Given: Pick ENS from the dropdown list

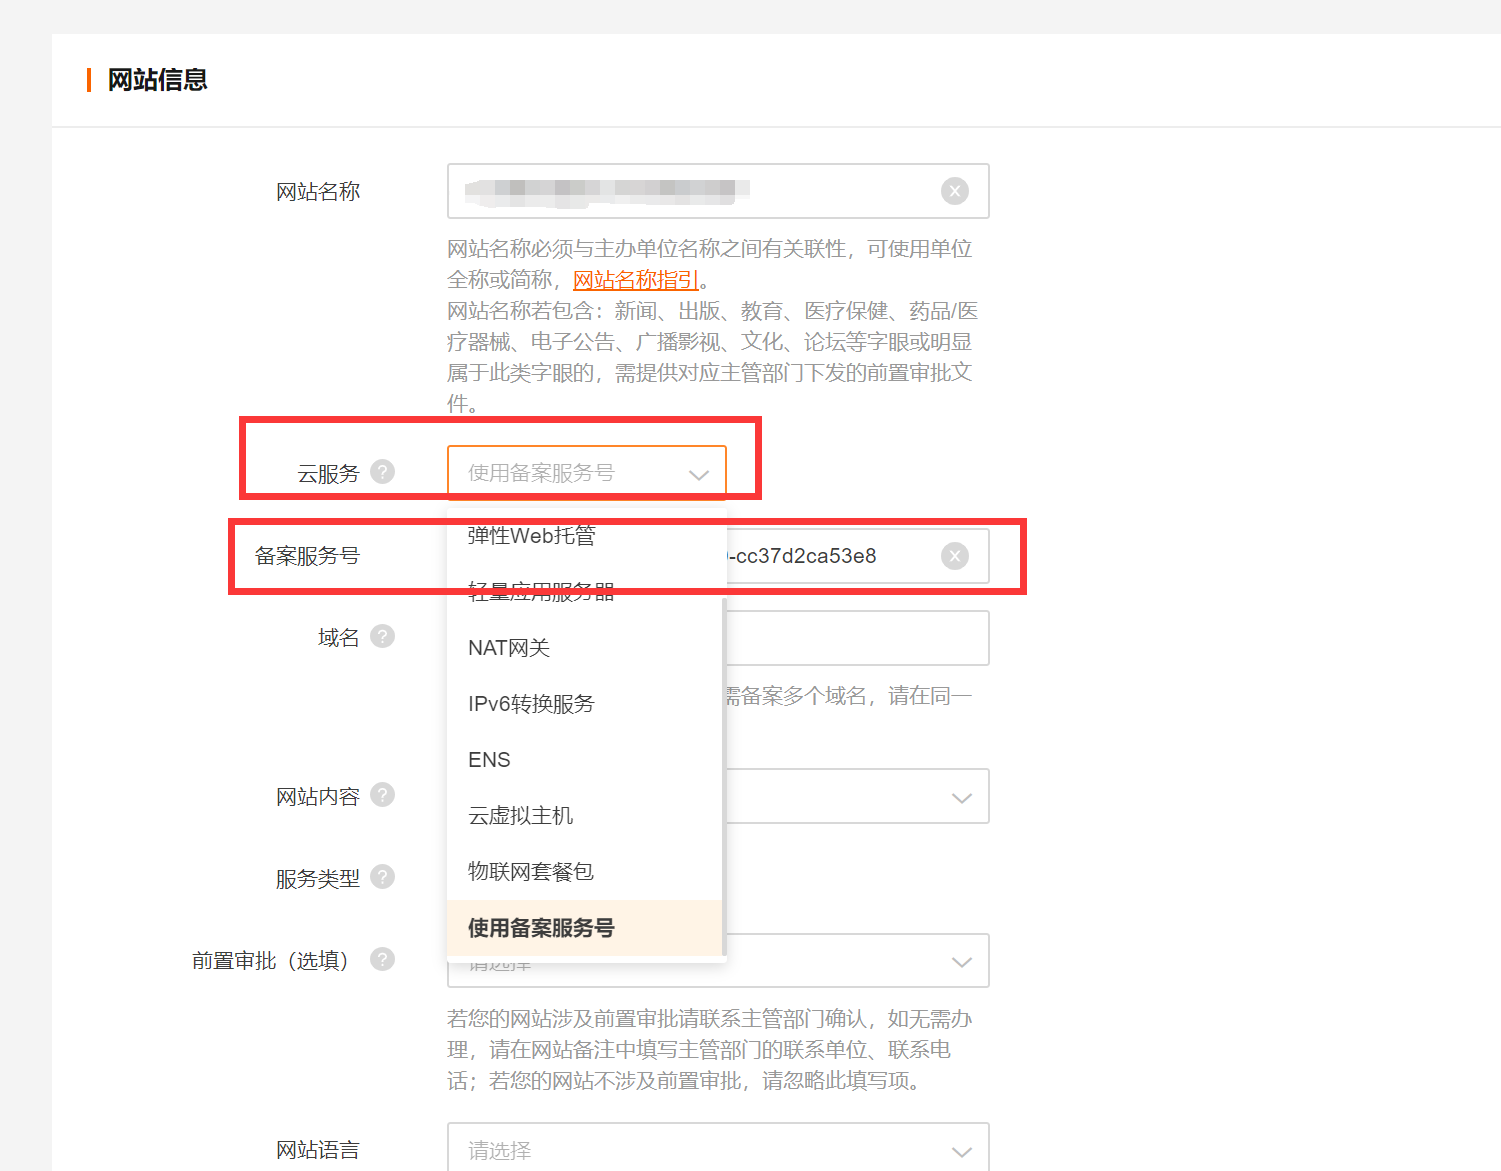Looking at the screenshot, I should pyautogui.click(x=489, y=760).
